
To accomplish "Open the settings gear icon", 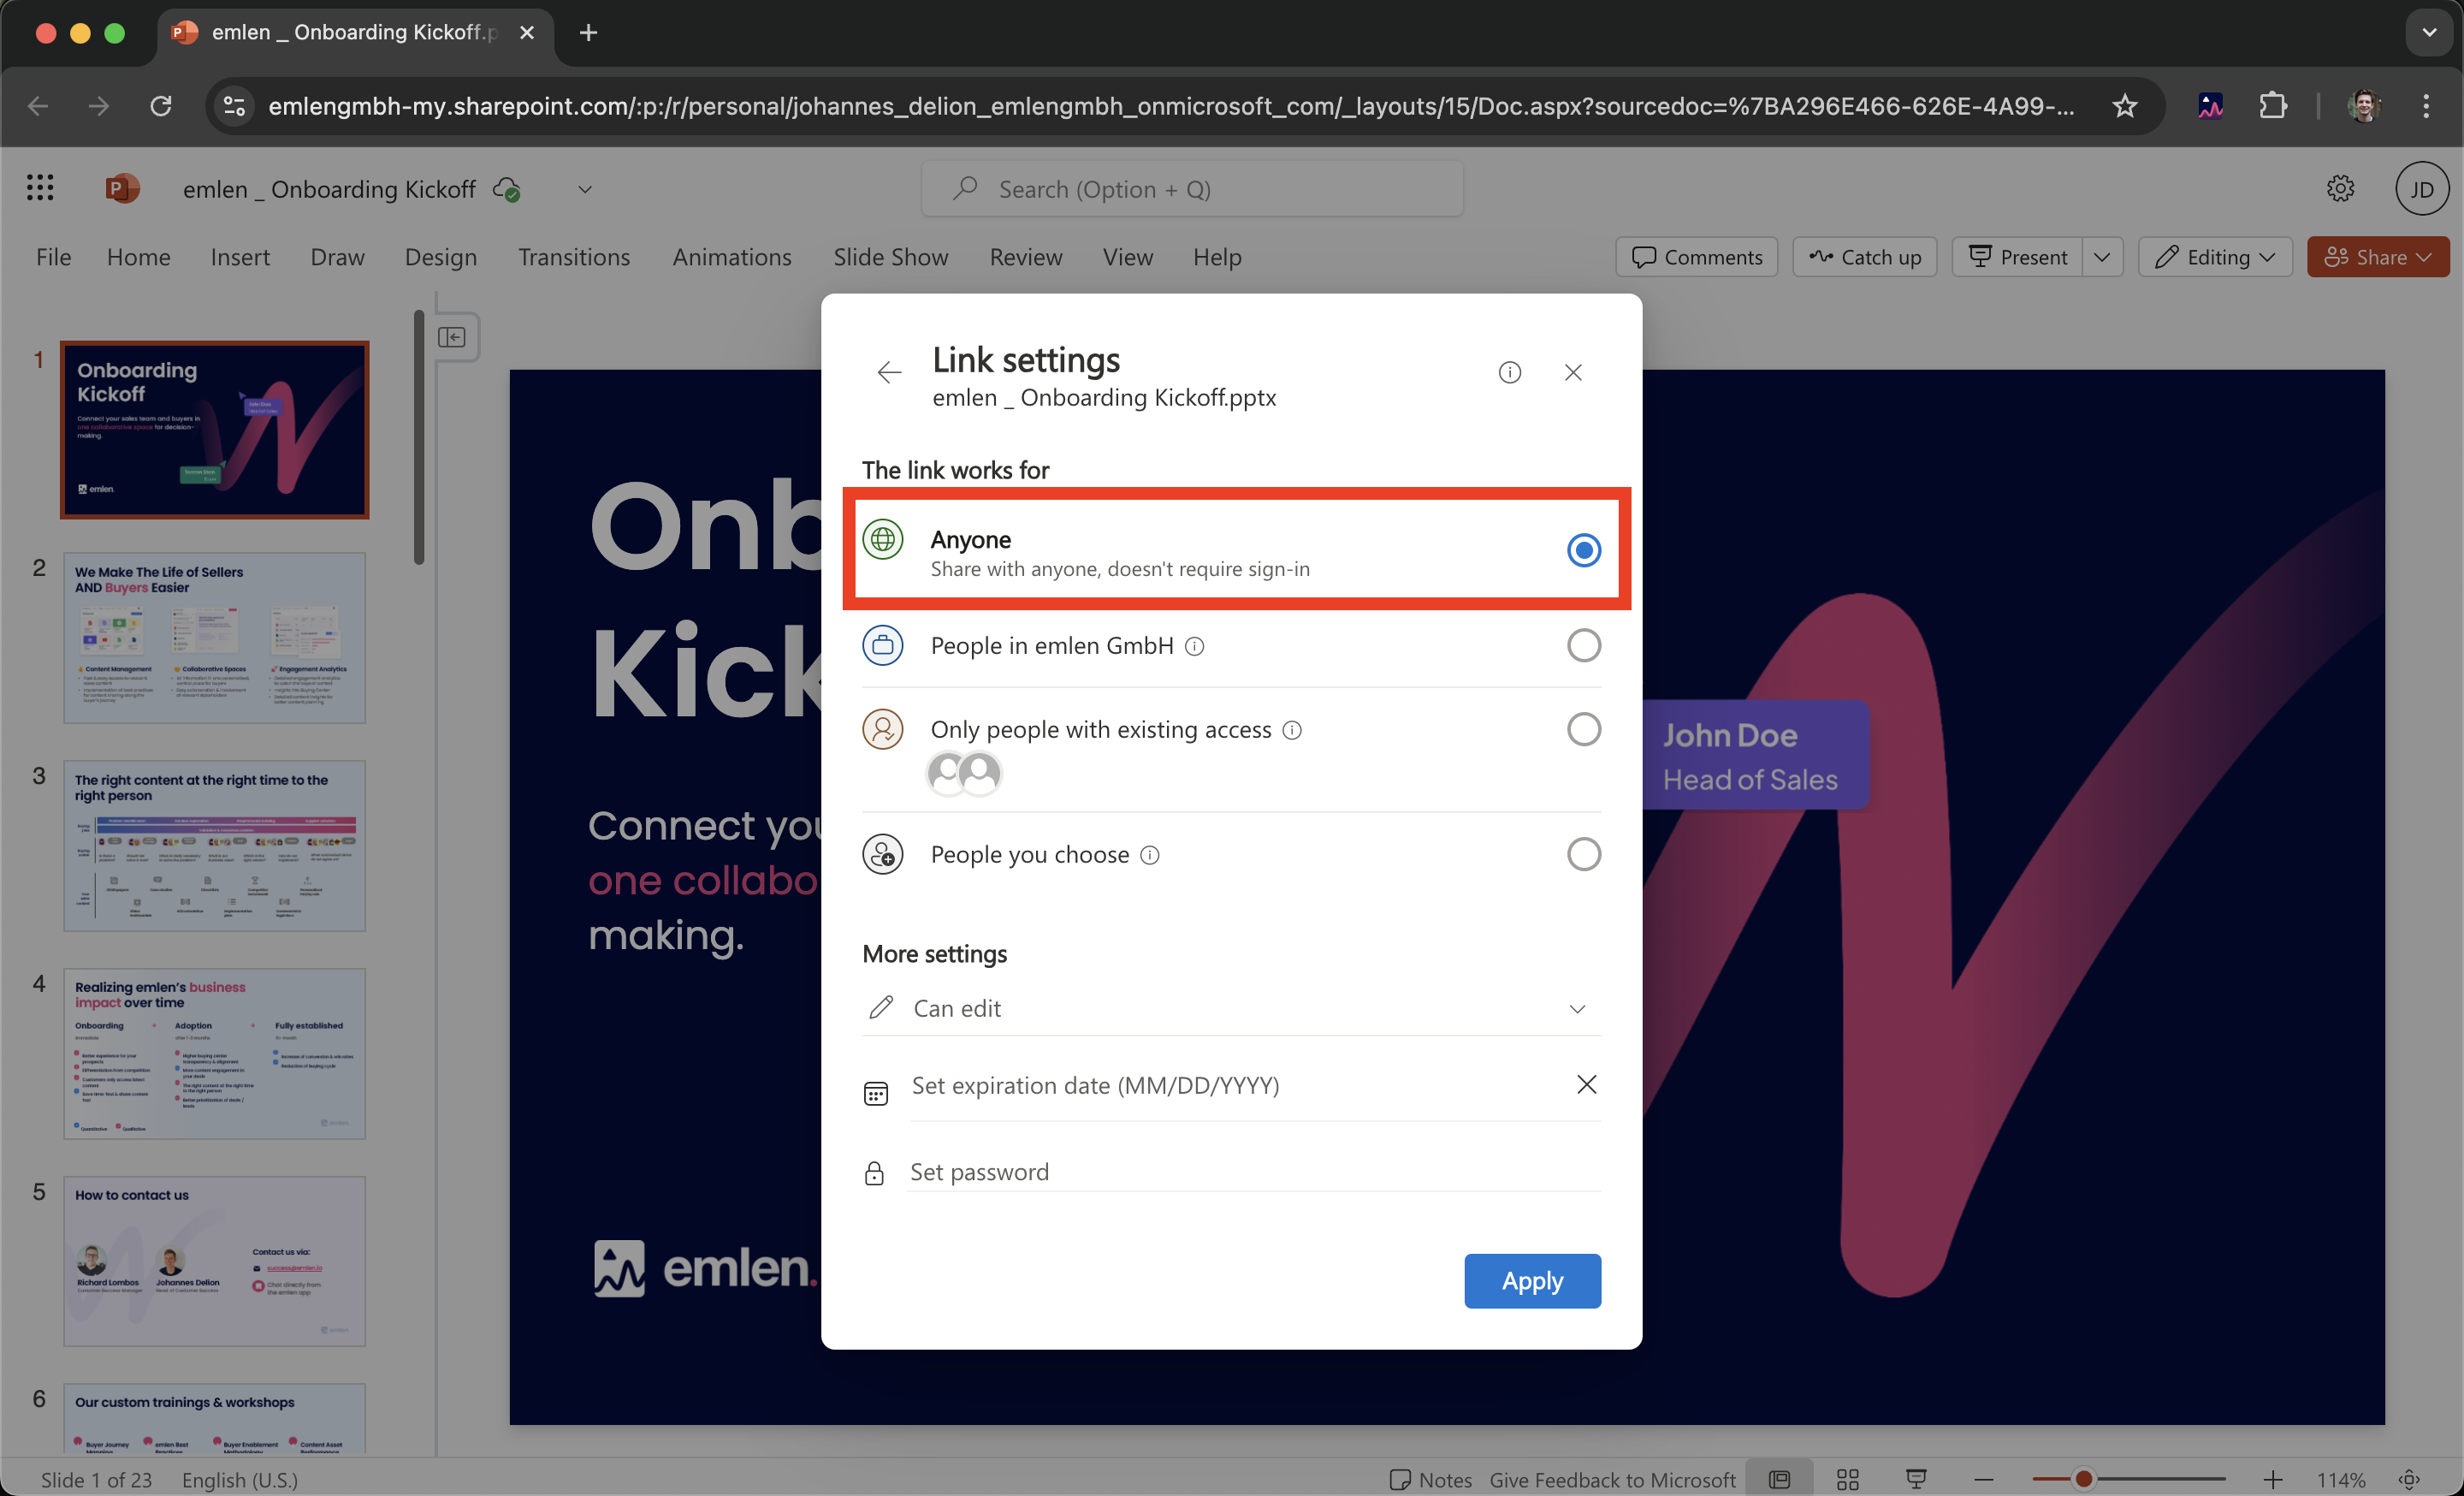I will 2339,188.
